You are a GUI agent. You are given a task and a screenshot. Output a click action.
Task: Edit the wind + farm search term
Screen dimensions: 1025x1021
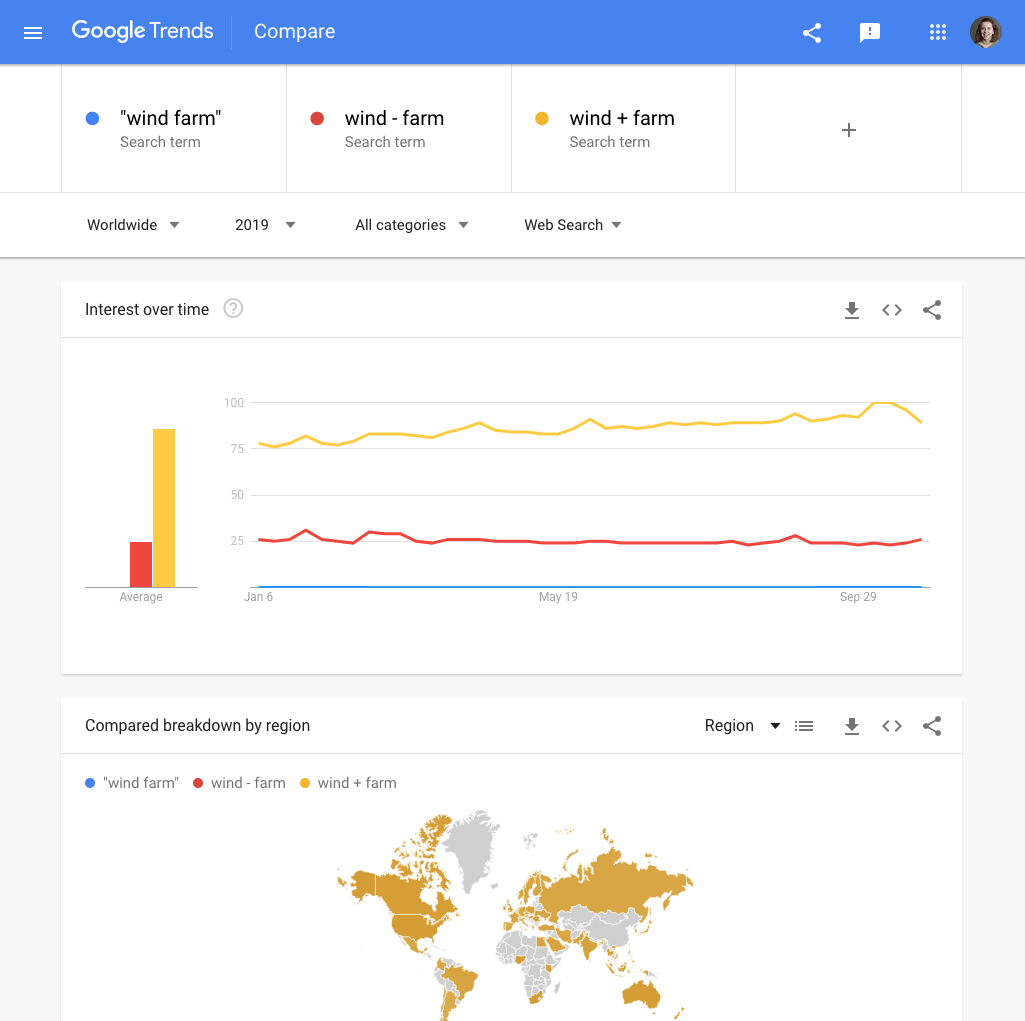[x=624, y=129]
